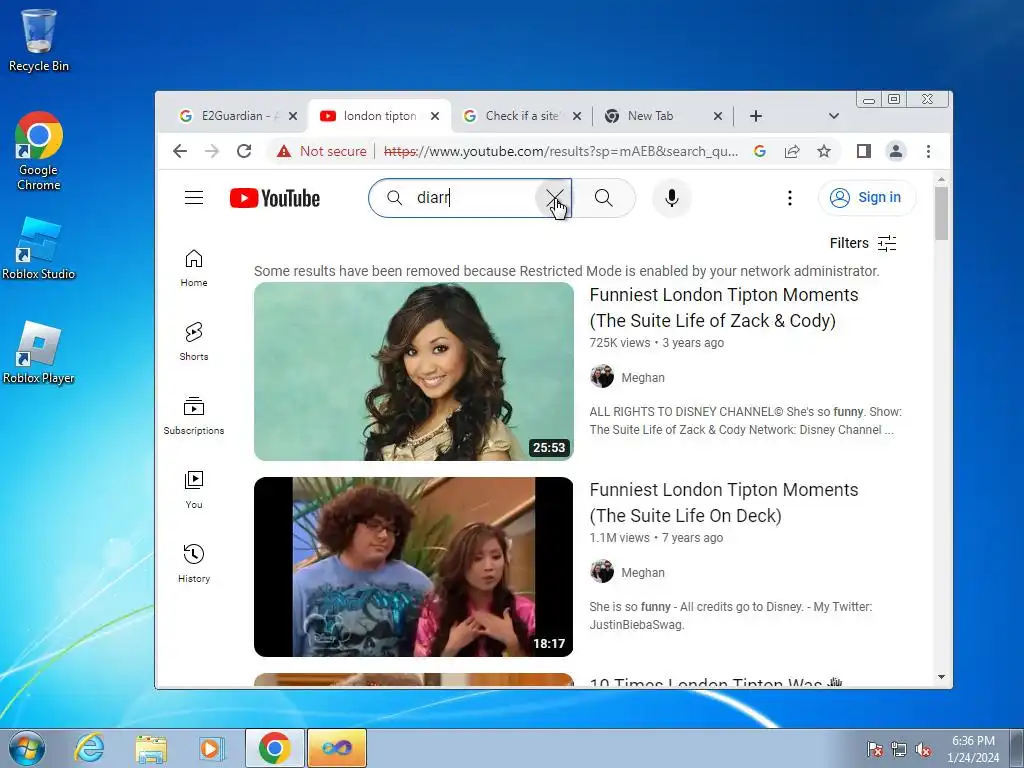Open Suite Life of Zack & Cody thumbnail
The height and width of the screenshot is (768, 1024).
coord(413,372)
